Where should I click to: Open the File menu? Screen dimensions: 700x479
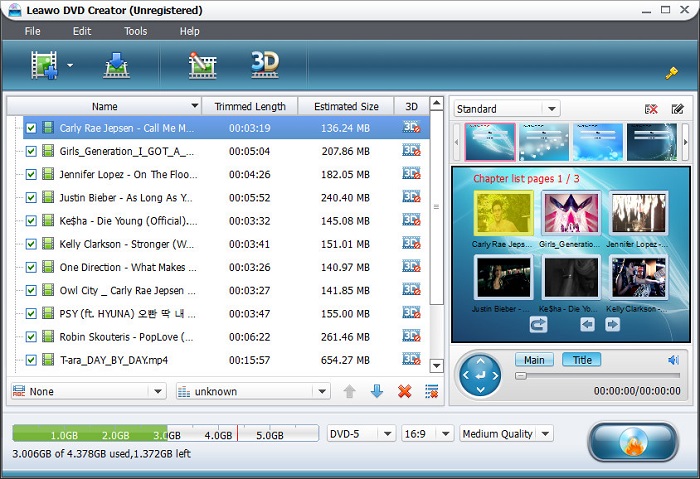pos(33,31)
